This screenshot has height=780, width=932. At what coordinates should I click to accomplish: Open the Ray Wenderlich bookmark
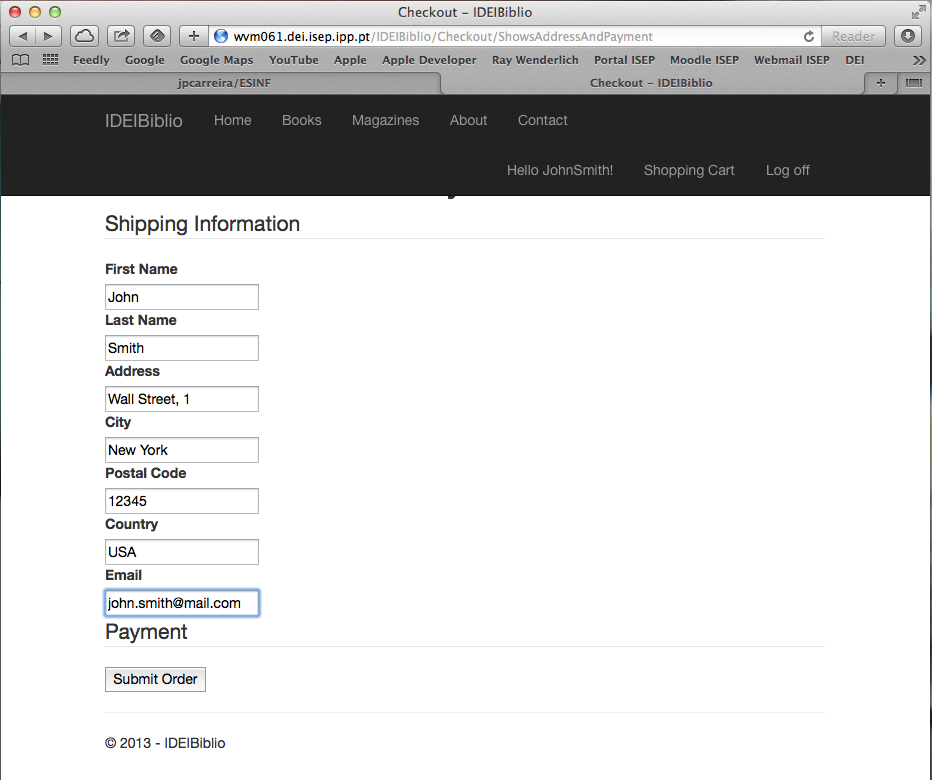pyautogui.click(x=535, y=60)
